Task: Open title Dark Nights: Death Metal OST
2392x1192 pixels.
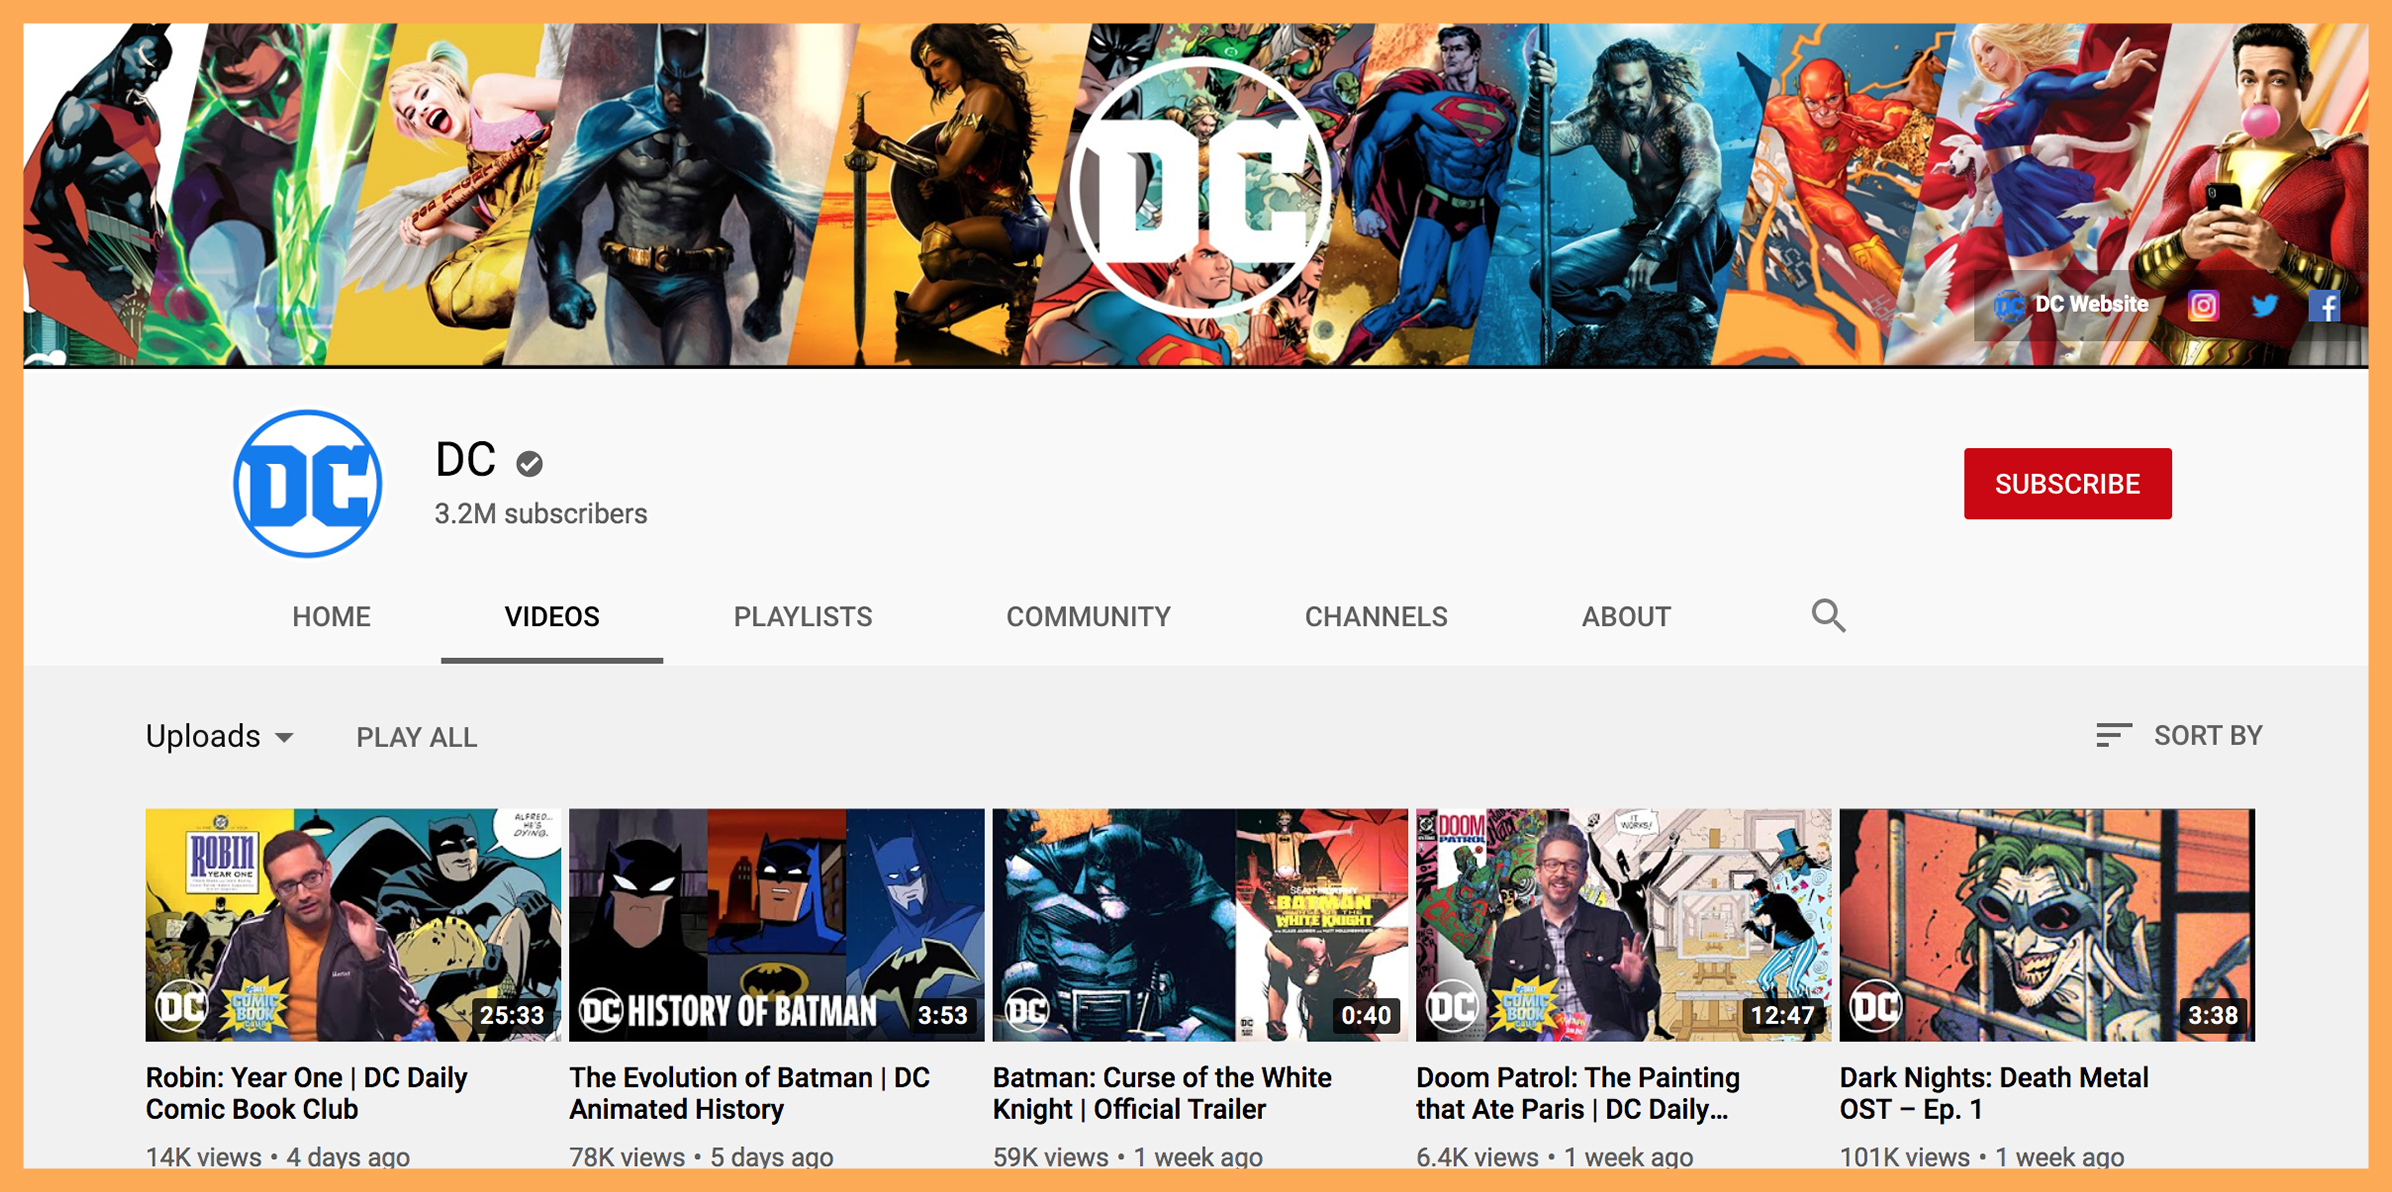Action: pos(1994,1093)
